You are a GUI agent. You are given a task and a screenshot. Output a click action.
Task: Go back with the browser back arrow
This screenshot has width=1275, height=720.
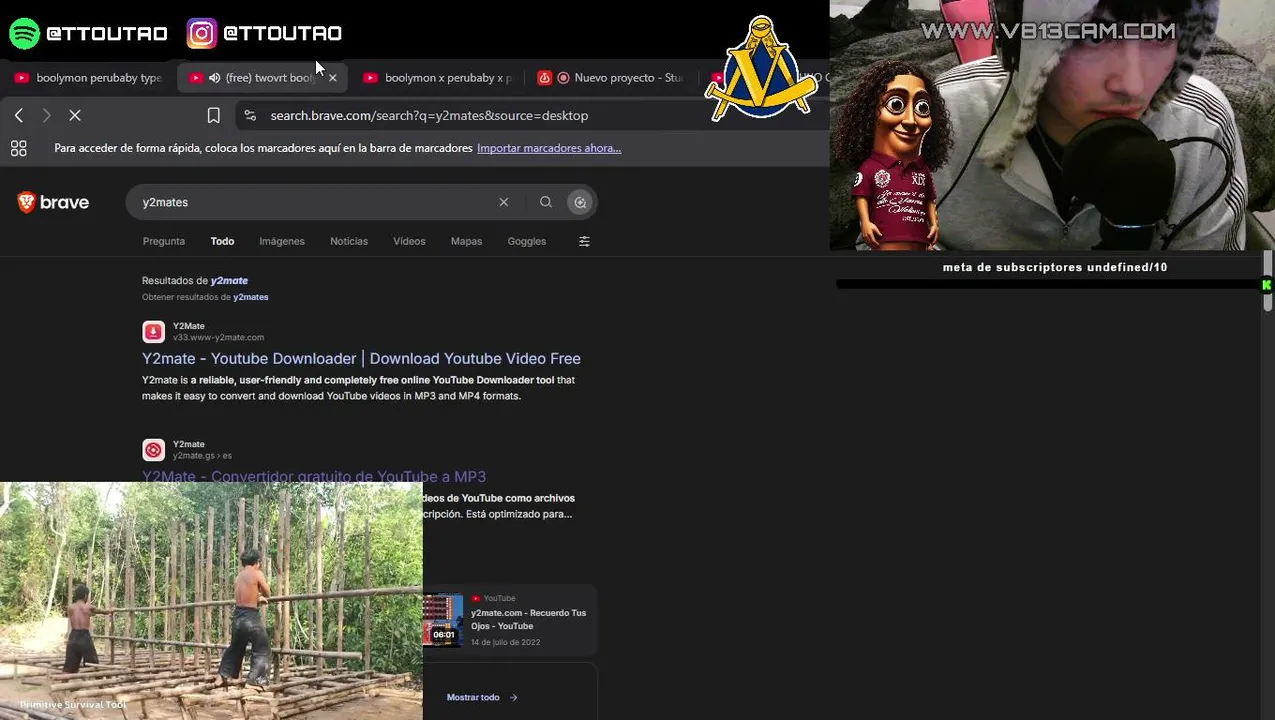[x=19, y=116]
